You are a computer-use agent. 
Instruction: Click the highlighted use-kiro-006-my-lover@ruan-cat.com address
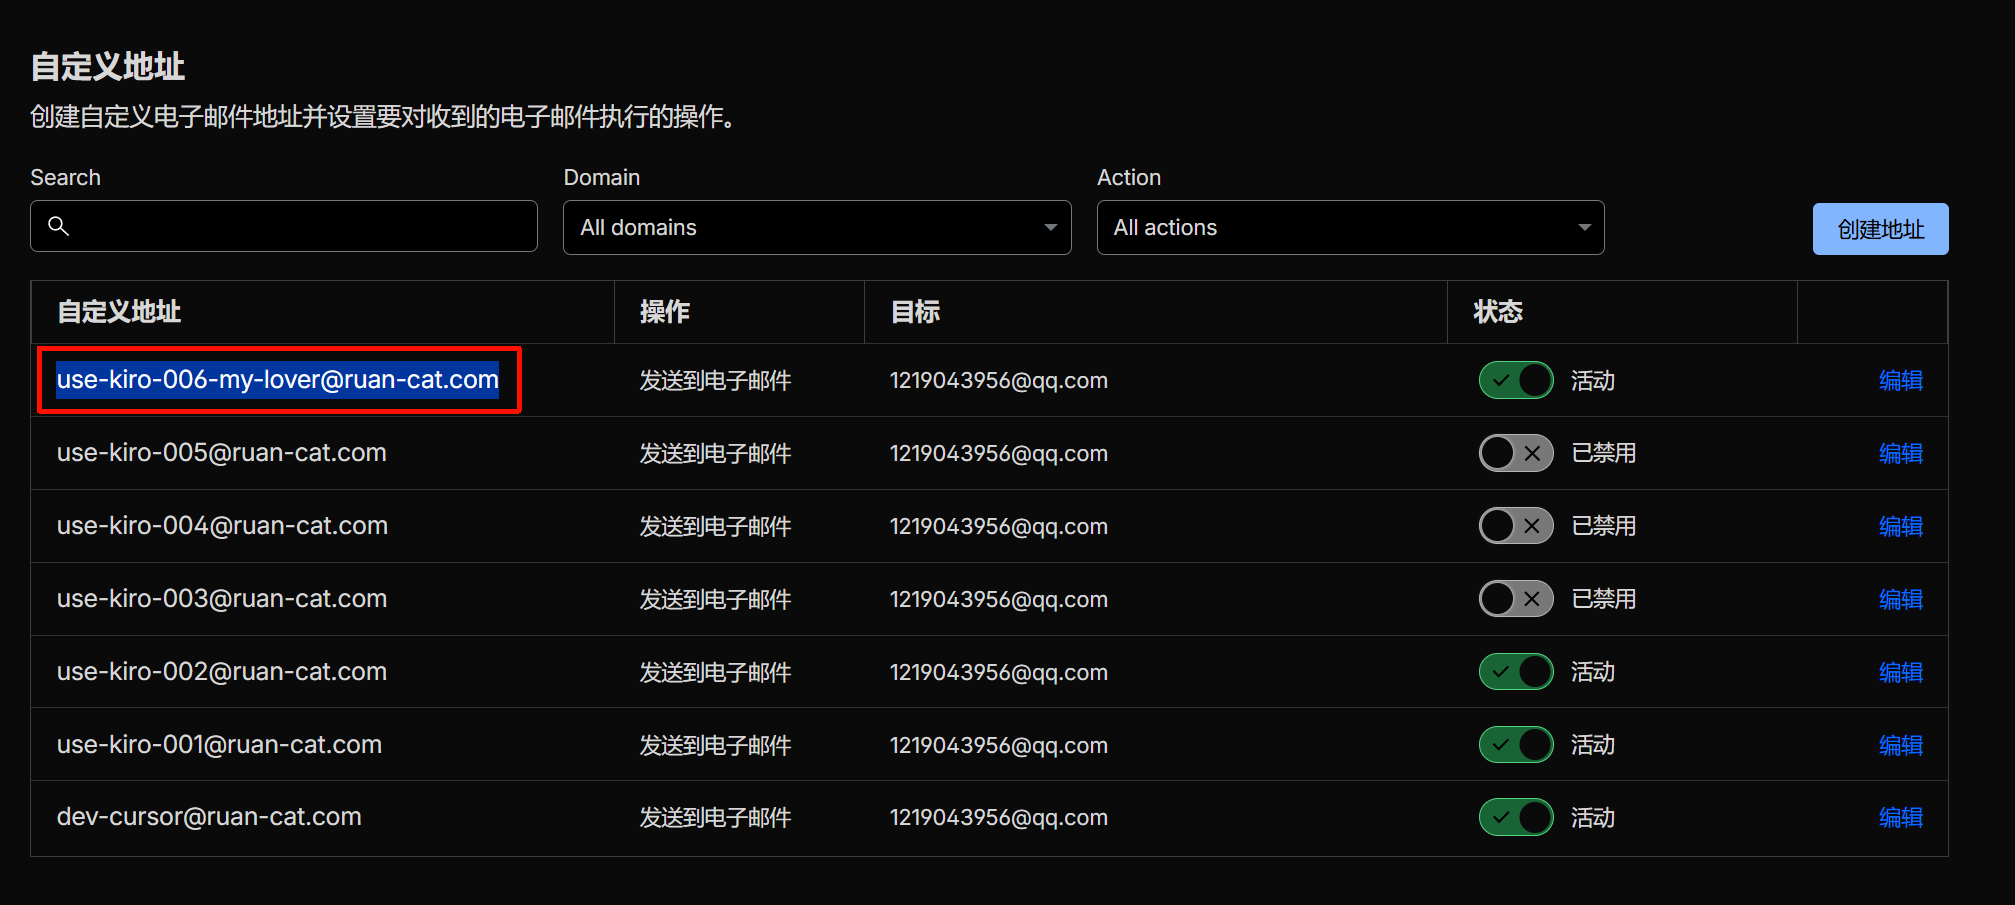277,380
